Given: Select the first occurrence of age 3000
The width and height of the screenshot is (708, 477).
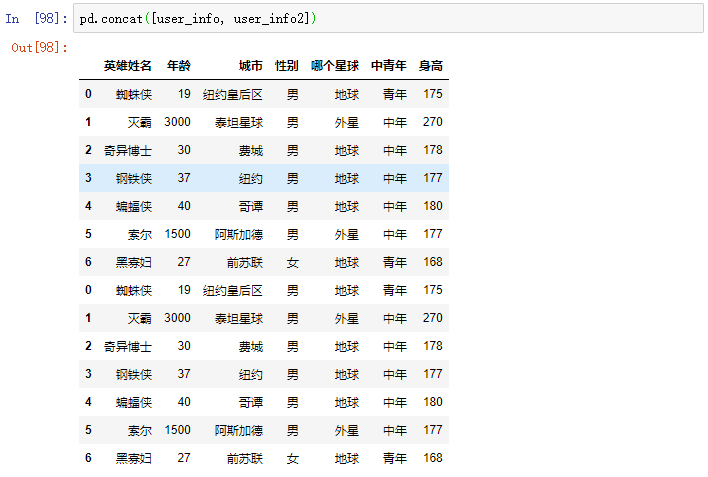Looking at the screenshot, I should 177,122.
